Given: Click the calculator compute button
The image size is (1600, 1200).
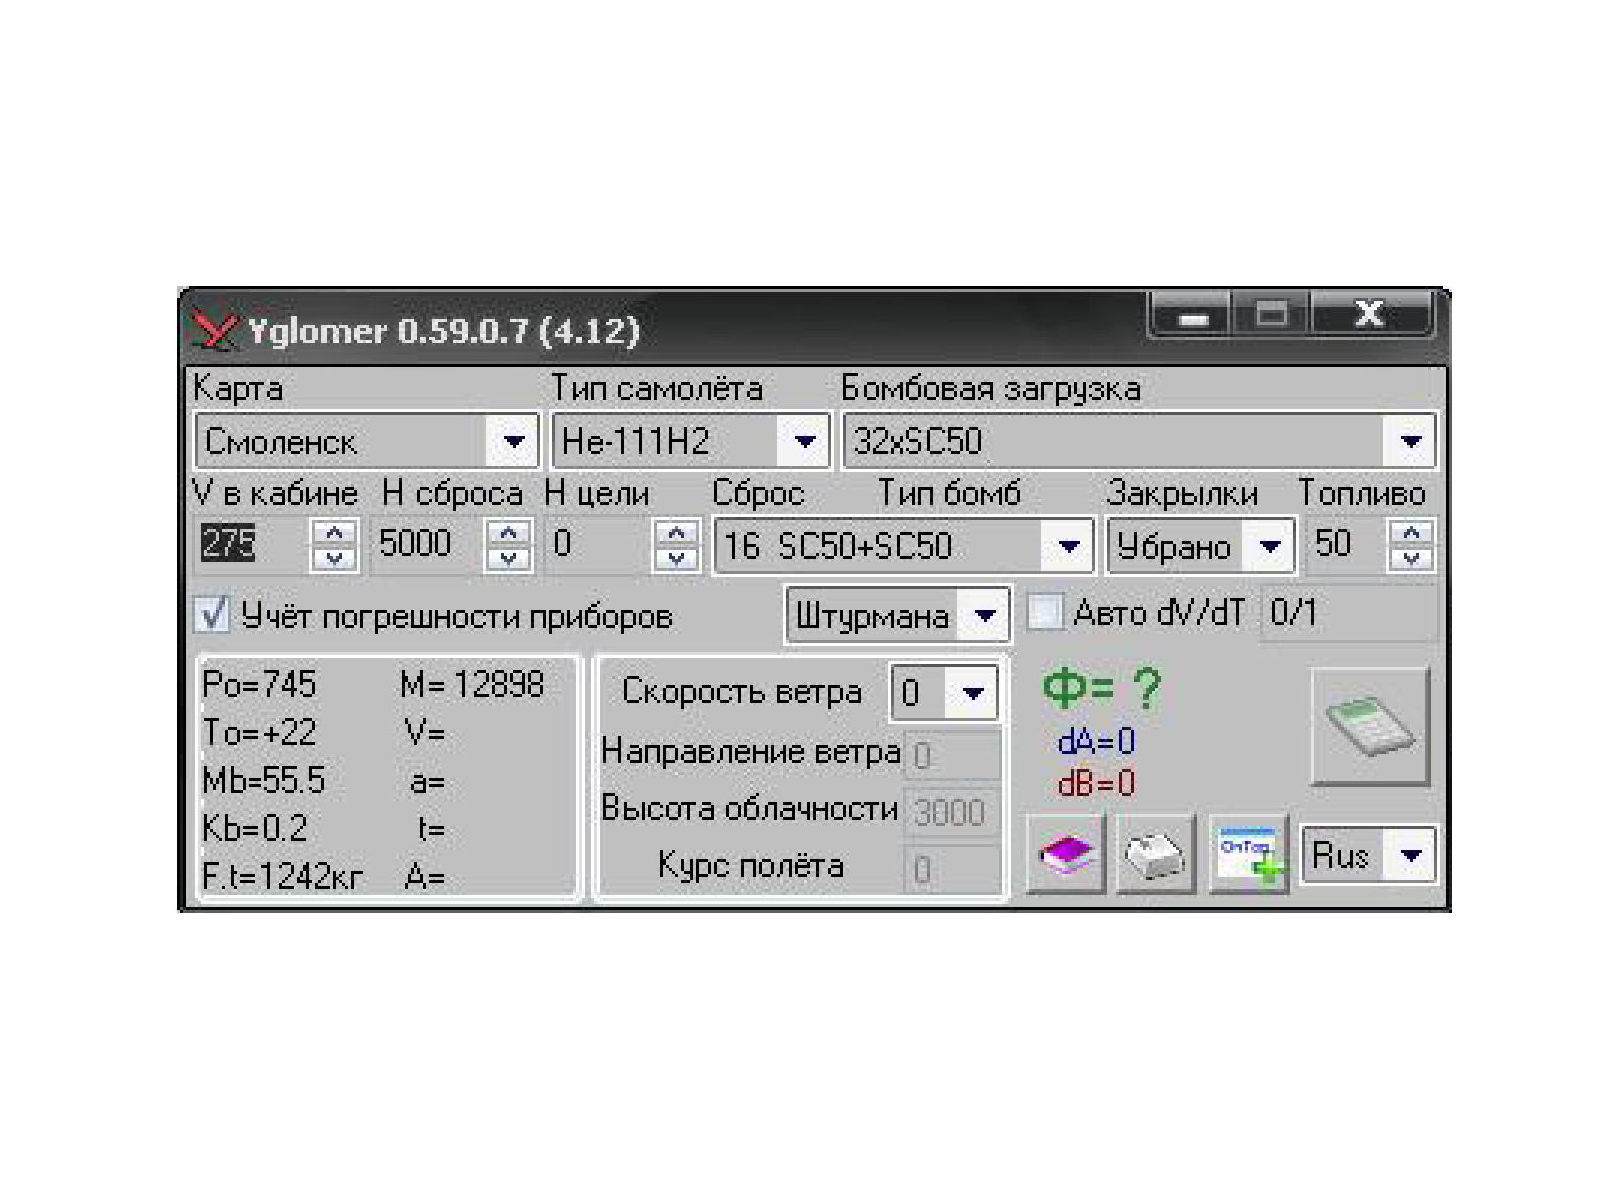Looking at the screenshot, I should [1370, 727].
